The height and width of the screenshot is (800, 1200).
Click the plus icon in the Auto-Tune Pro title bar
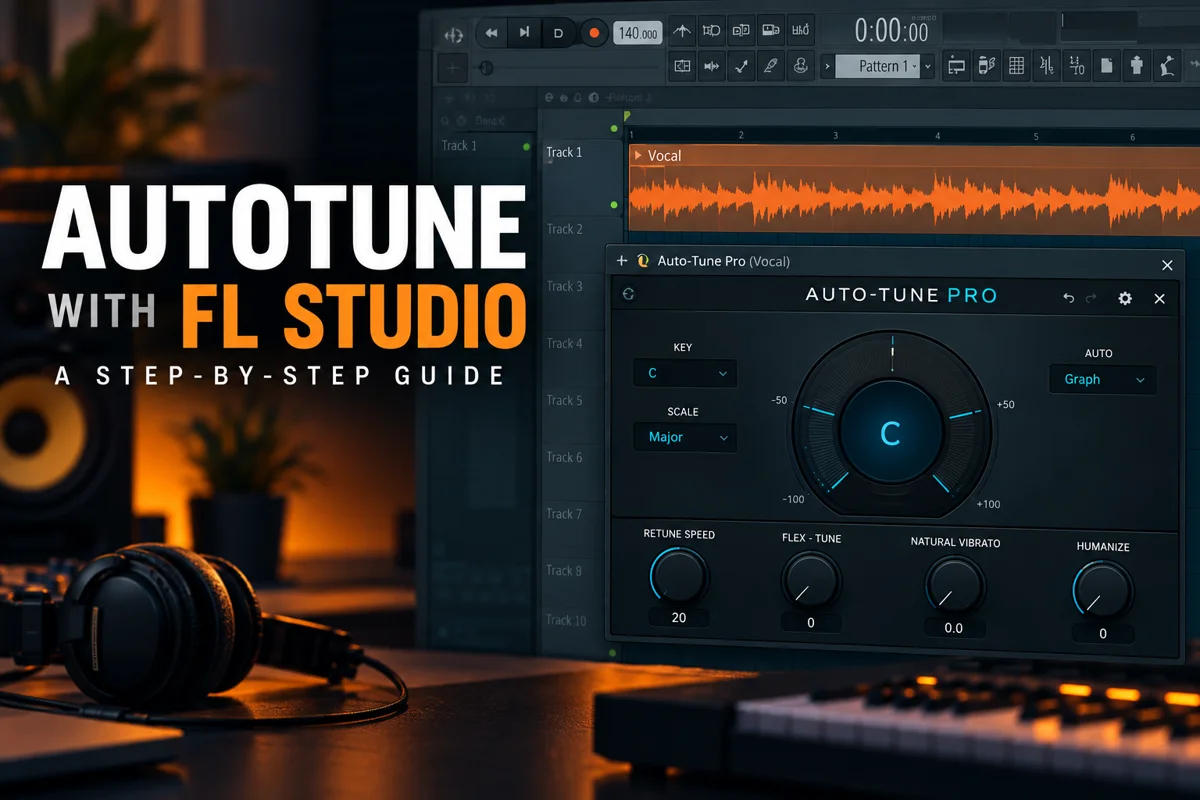(621, 261)
